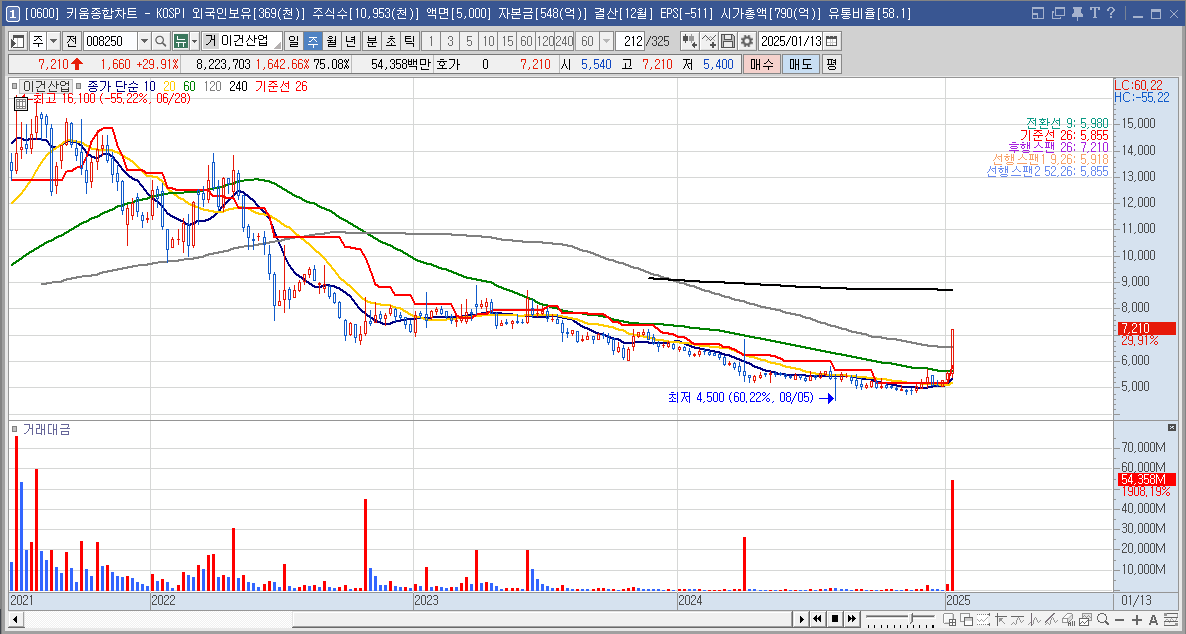Select the 년 yearly period toggle

click(x=350, y=41)
